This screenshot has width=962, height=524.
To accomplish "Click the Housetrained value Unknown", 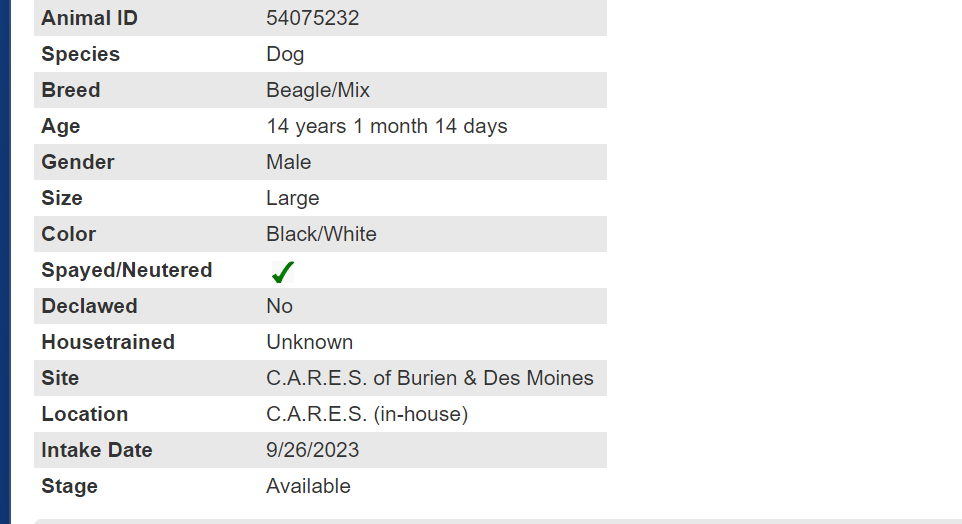I will pyautogui.click(x=309, y=342).
